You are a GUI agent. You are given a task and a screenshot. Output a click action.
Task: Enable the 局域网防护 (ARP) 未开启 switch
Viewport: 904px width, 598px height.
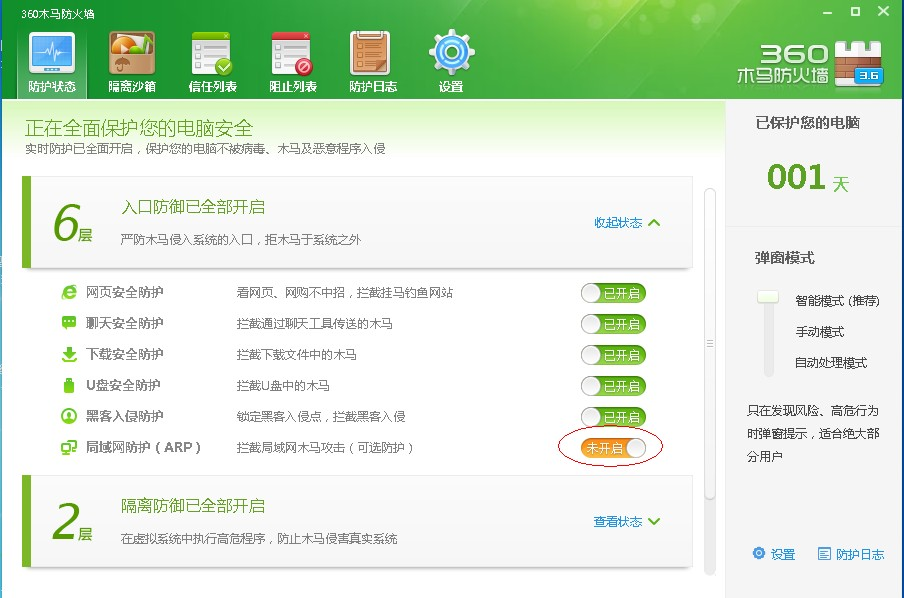(613, 447)
